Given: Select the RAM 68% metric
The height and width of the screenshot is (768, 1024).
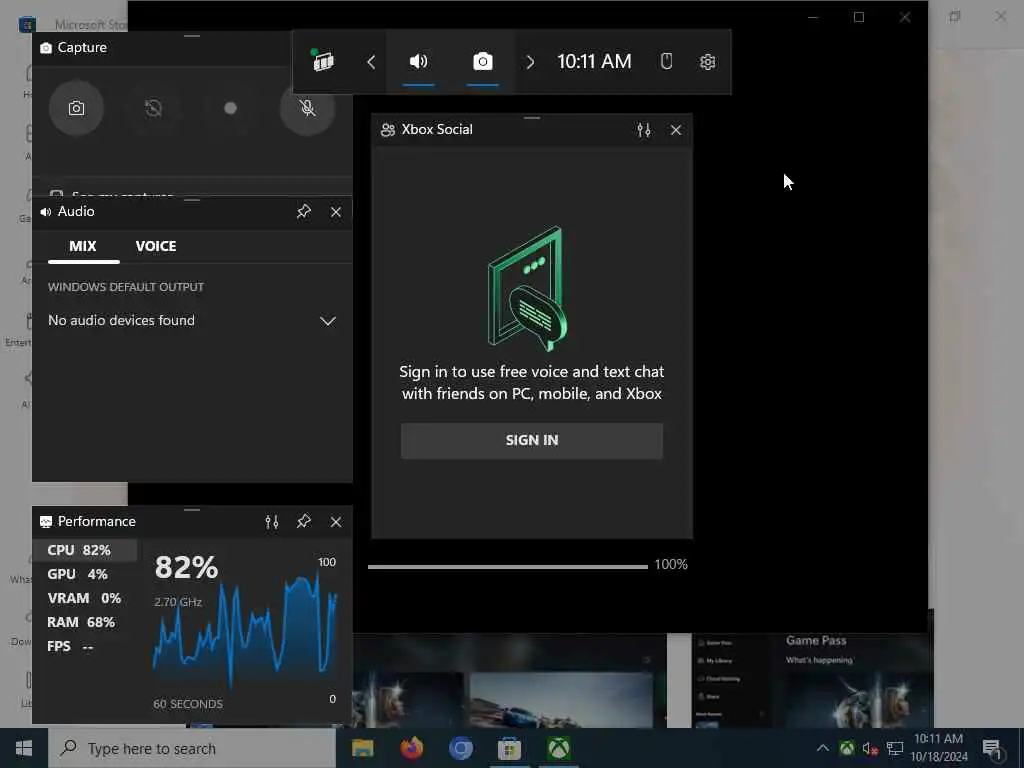Looking at the screenshot, I should coord(85,622).
